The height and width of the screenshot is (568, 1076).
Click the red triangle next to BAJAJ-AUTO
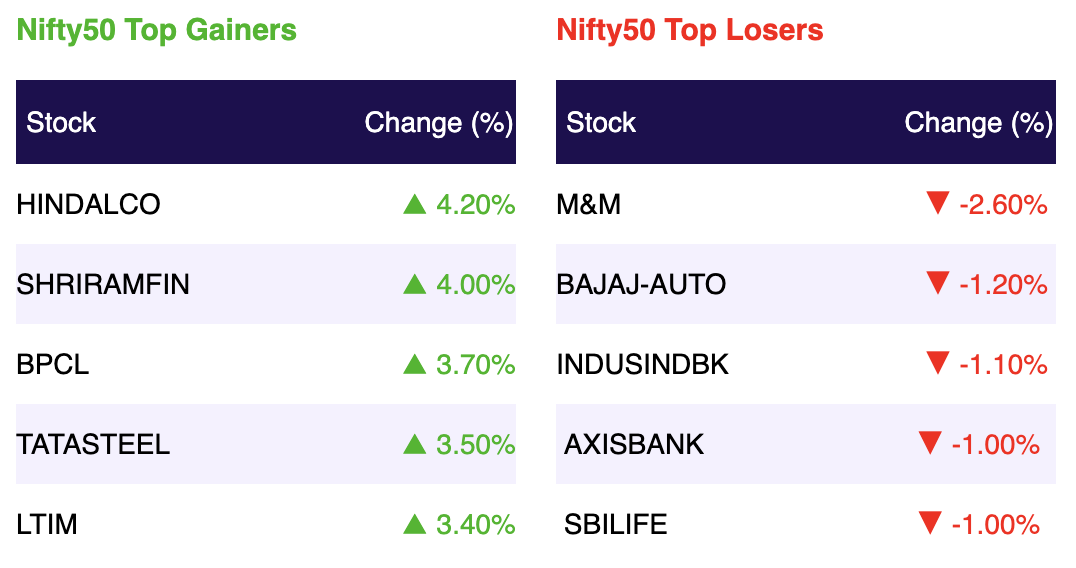(x=937, y=283)
